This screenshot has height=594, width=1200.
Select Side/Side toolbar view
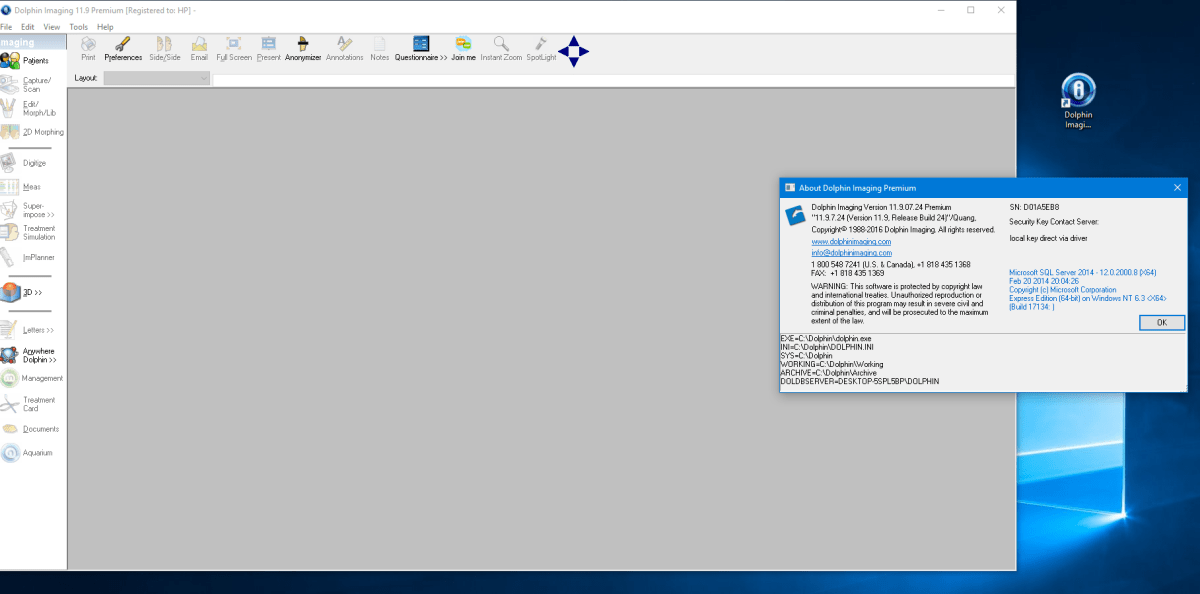[x=164, y=49]
